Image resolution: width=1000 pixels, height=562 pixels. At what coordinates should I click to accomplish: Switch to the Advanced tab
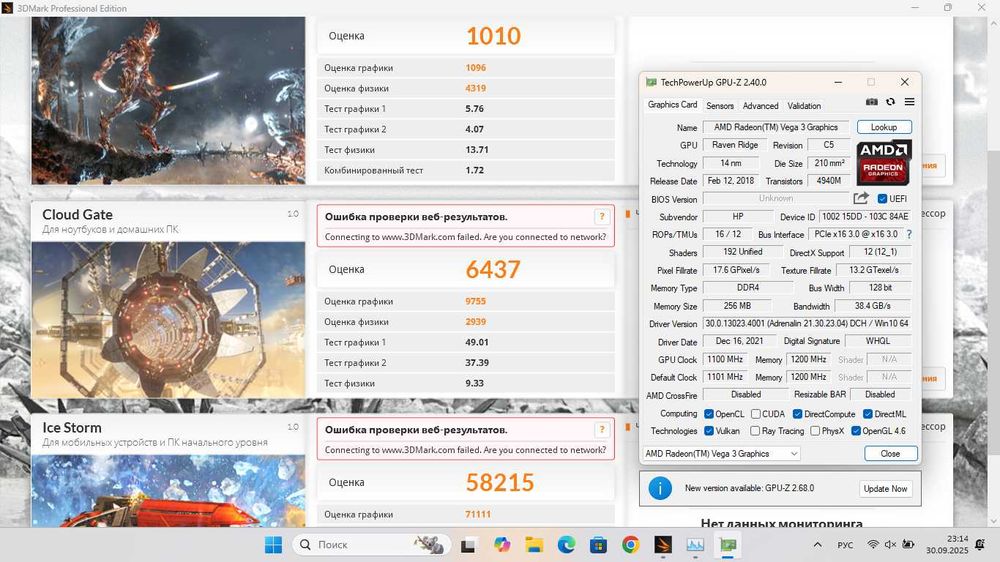[x=760, y=106]
